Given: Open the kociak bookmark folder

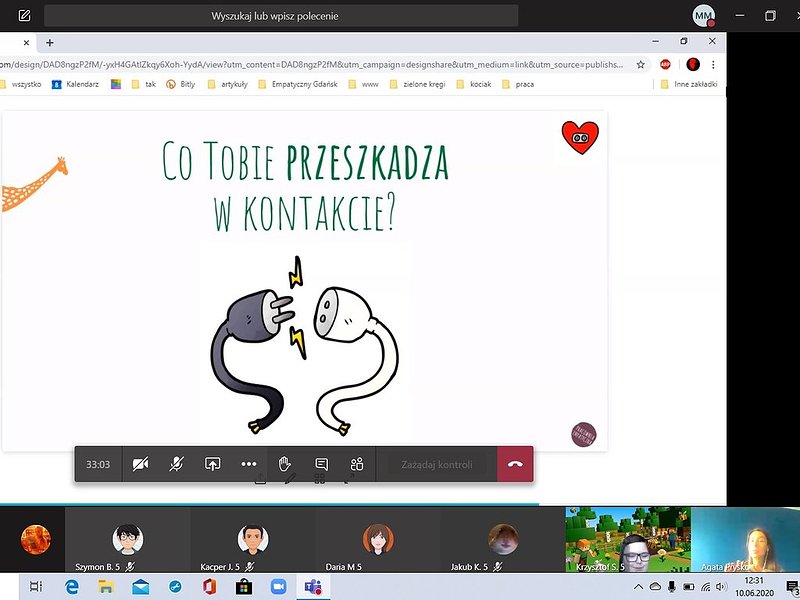Looking at the screenshot, I should coord(473,84).
